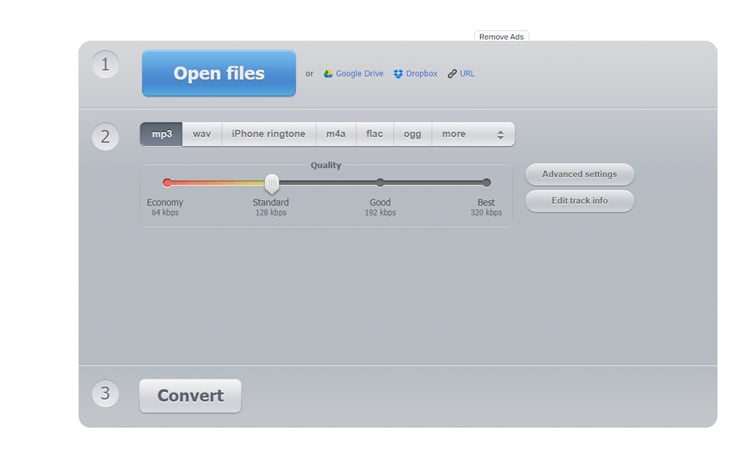Viewport: 756px width, 450px height.
Task: Pick the flac format tab
Action: [x=375, y=134]
